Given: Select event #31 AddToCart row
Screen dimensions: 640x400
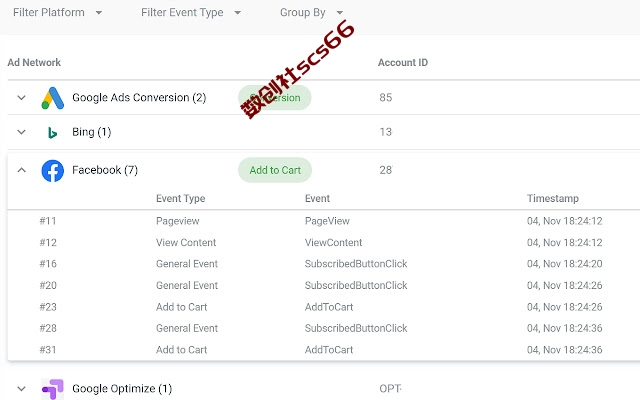Looking at the screenshot, I should [324, 350].
